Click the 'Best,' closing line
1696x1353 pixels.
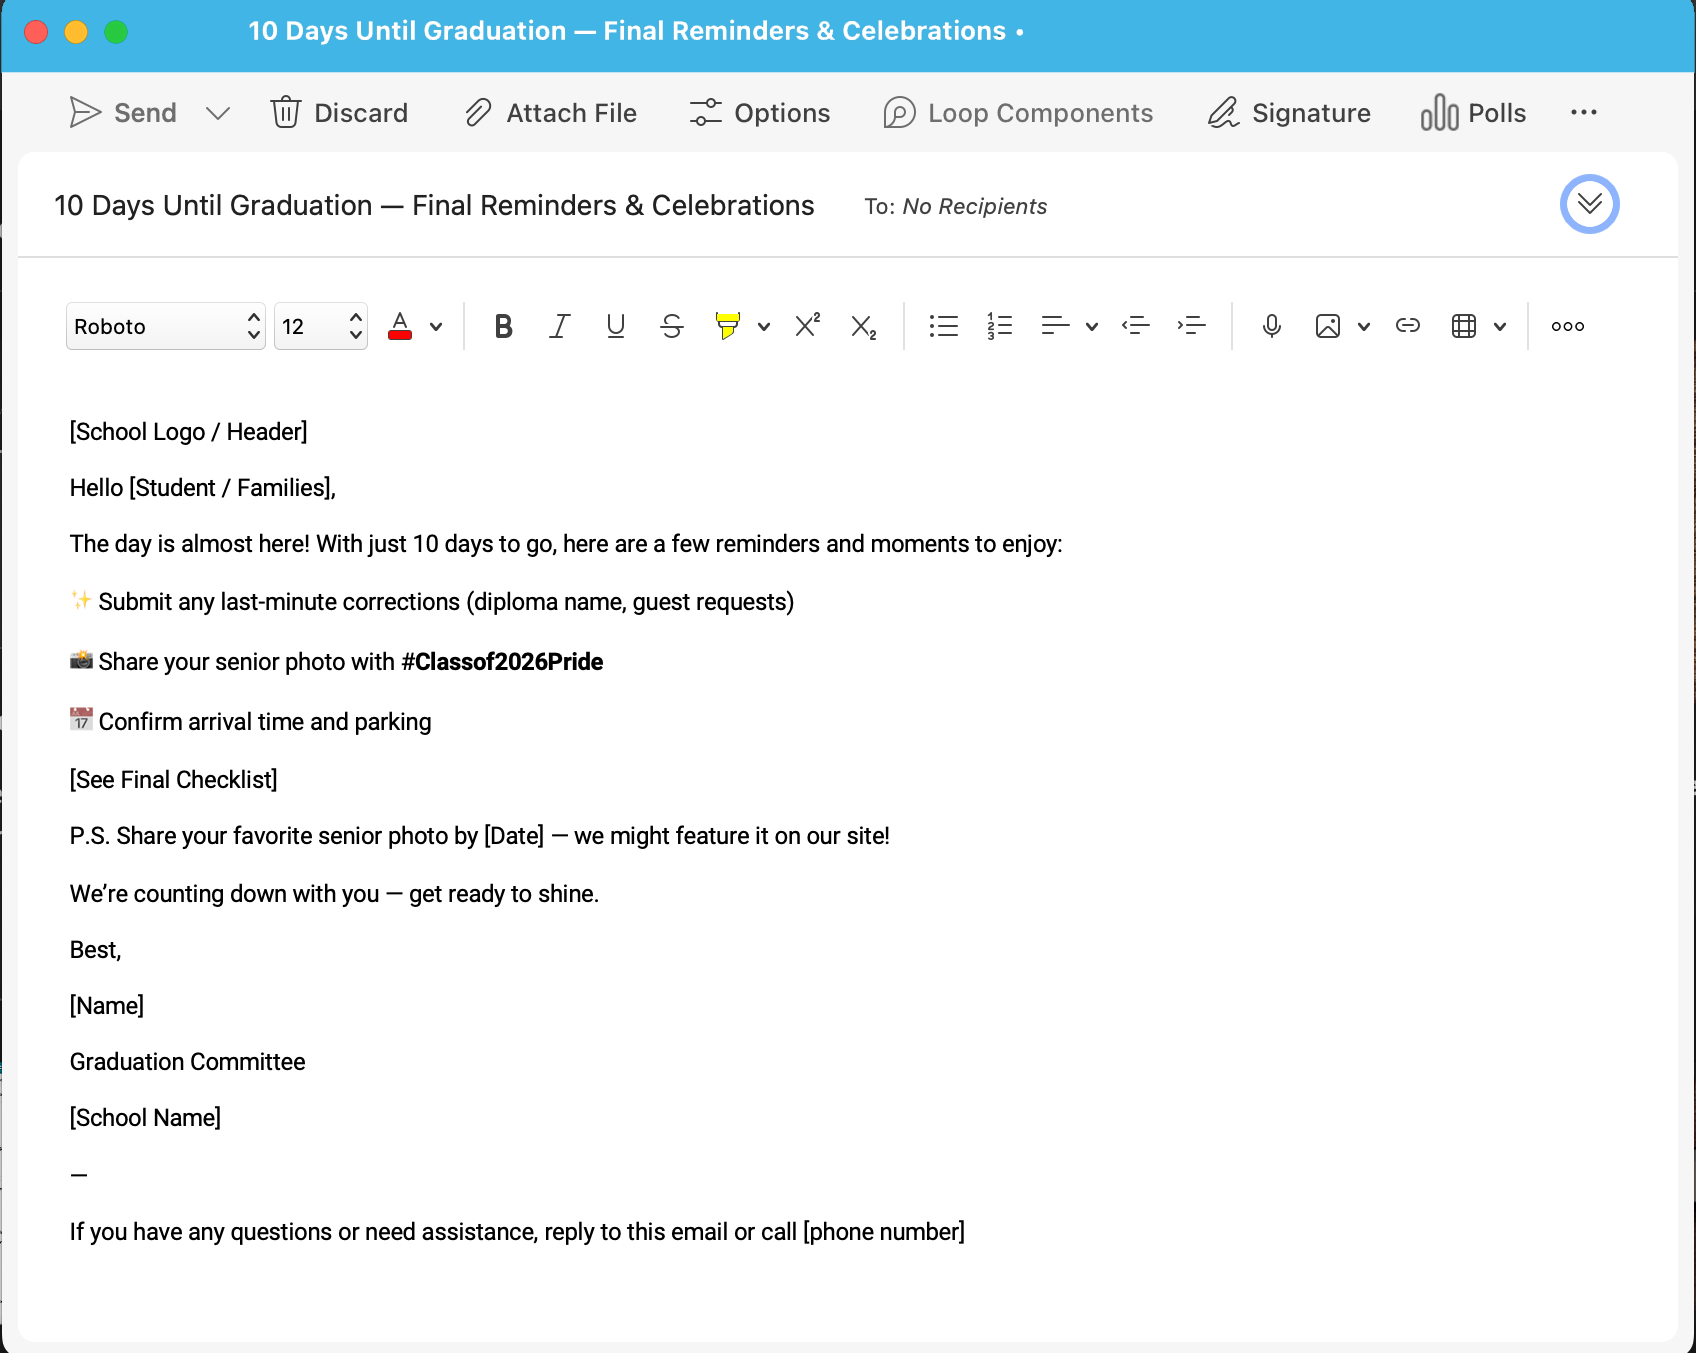95,950
